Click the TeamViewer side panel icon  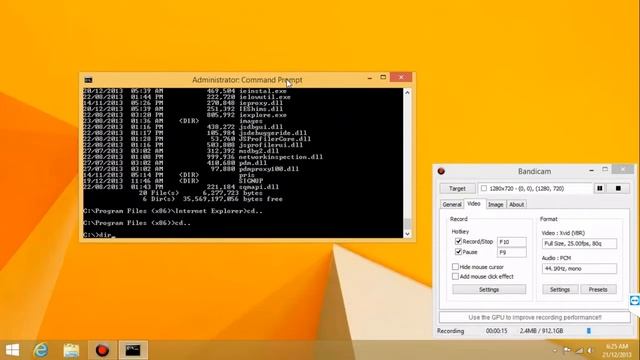coord(635,301)
